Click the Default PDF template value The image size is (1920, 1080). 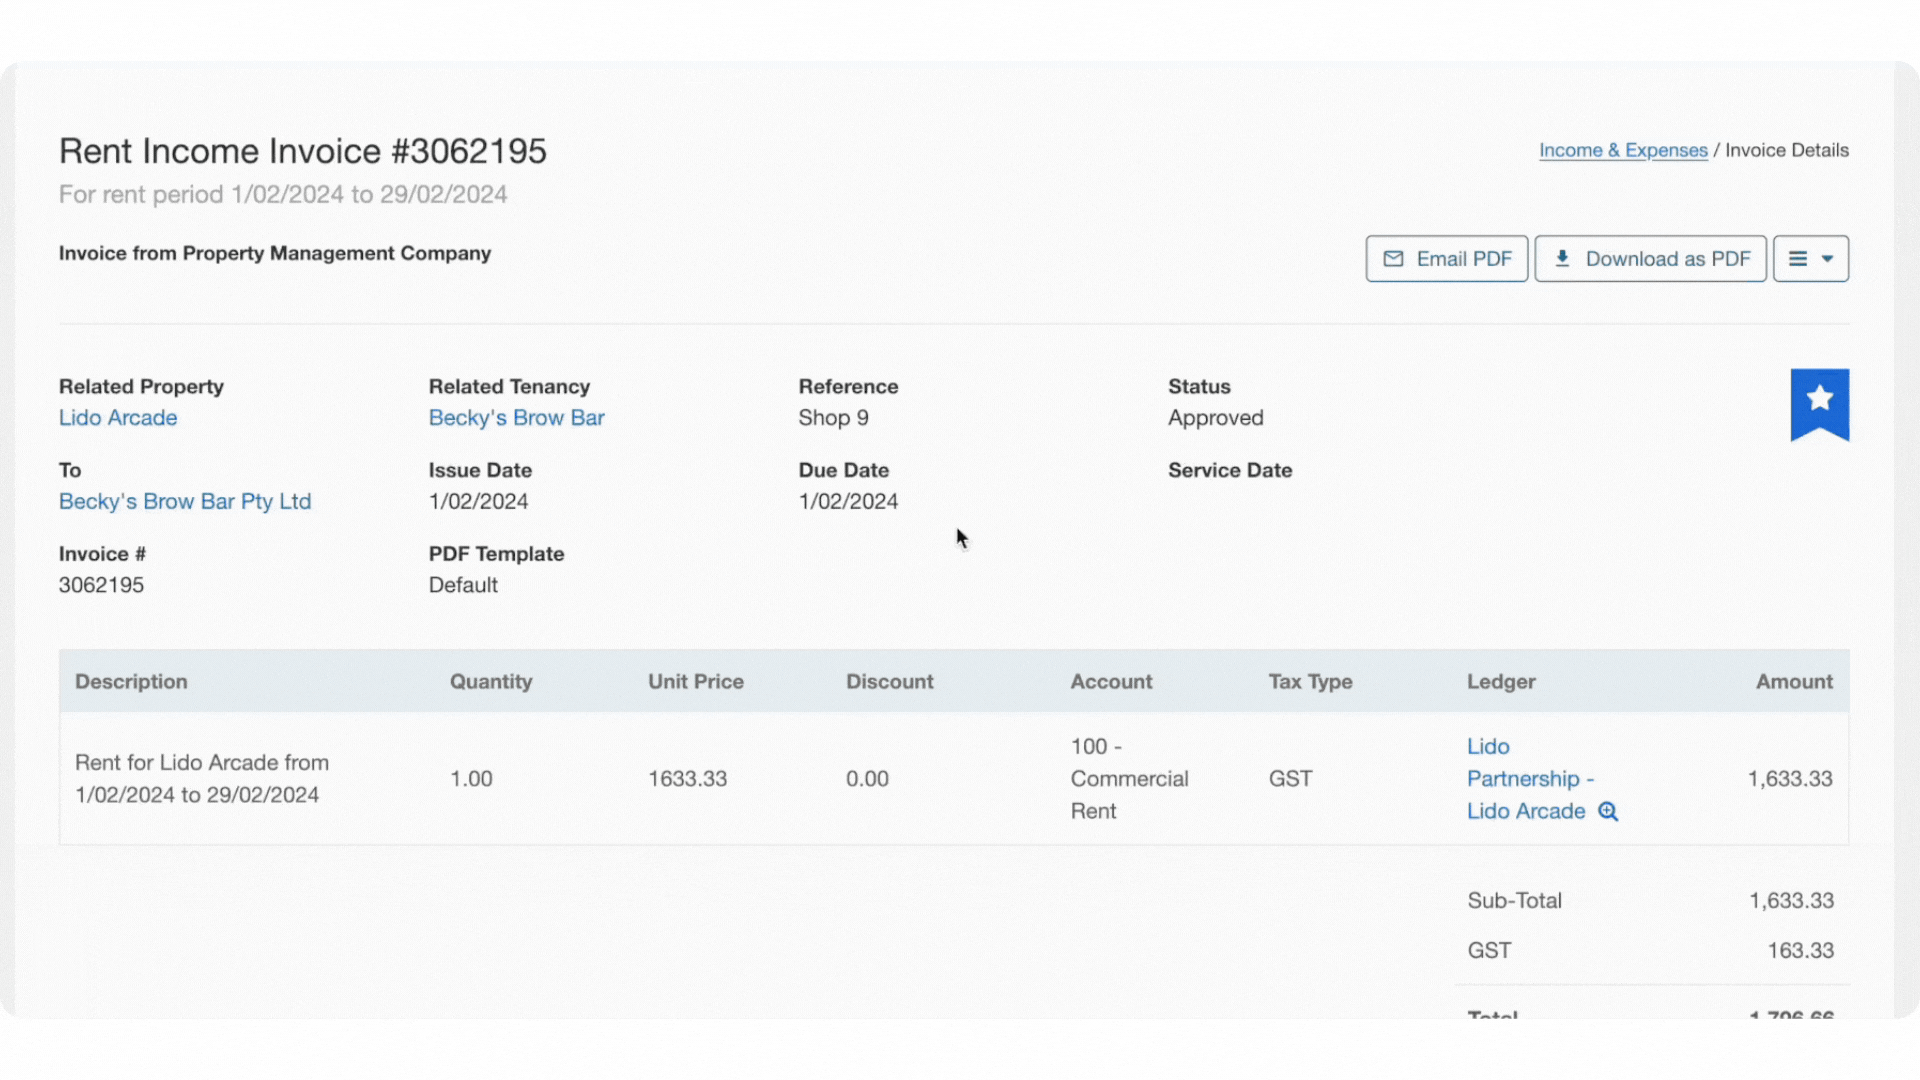(463, 585)
